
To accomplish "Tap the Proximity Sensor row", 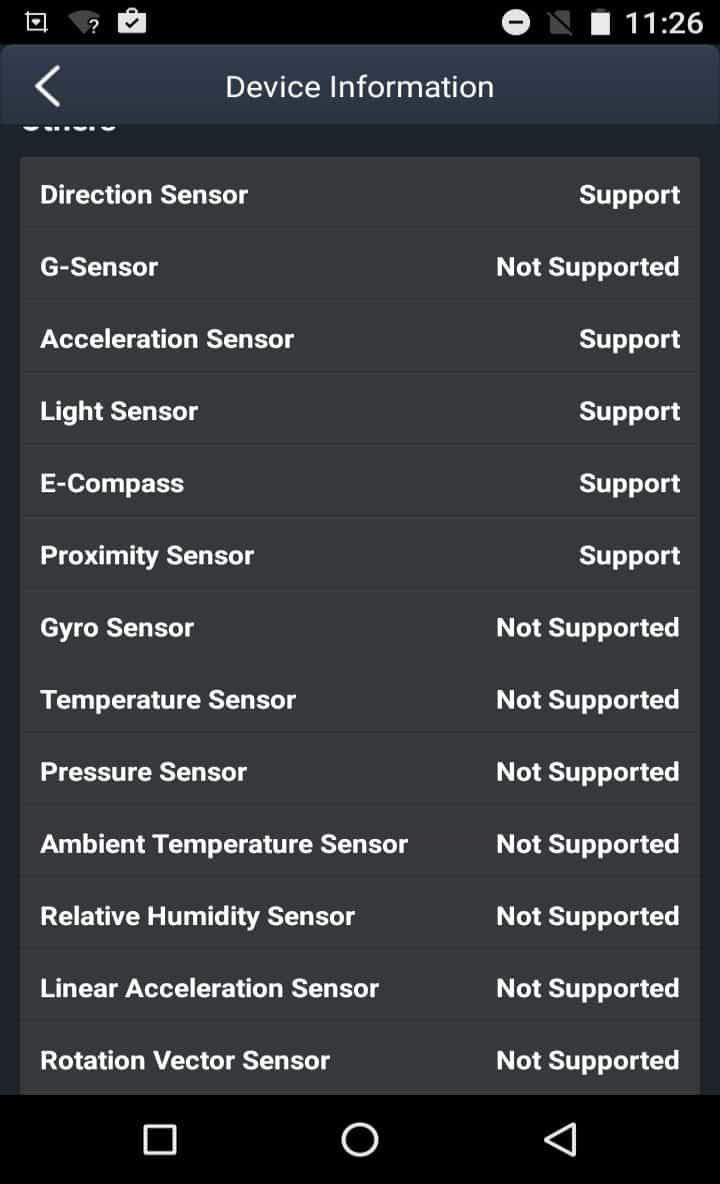I will 360,555.
